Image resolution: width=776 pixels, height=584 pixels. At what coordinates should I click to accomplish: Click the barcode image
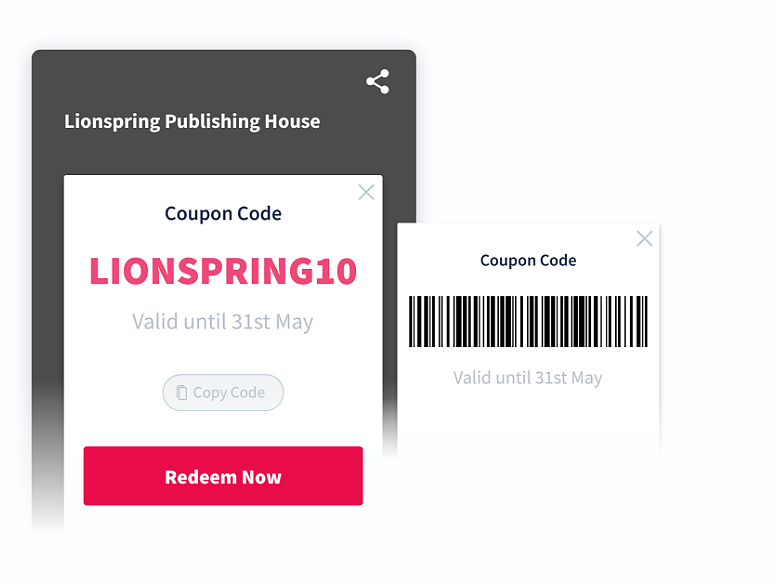point(528,321)
